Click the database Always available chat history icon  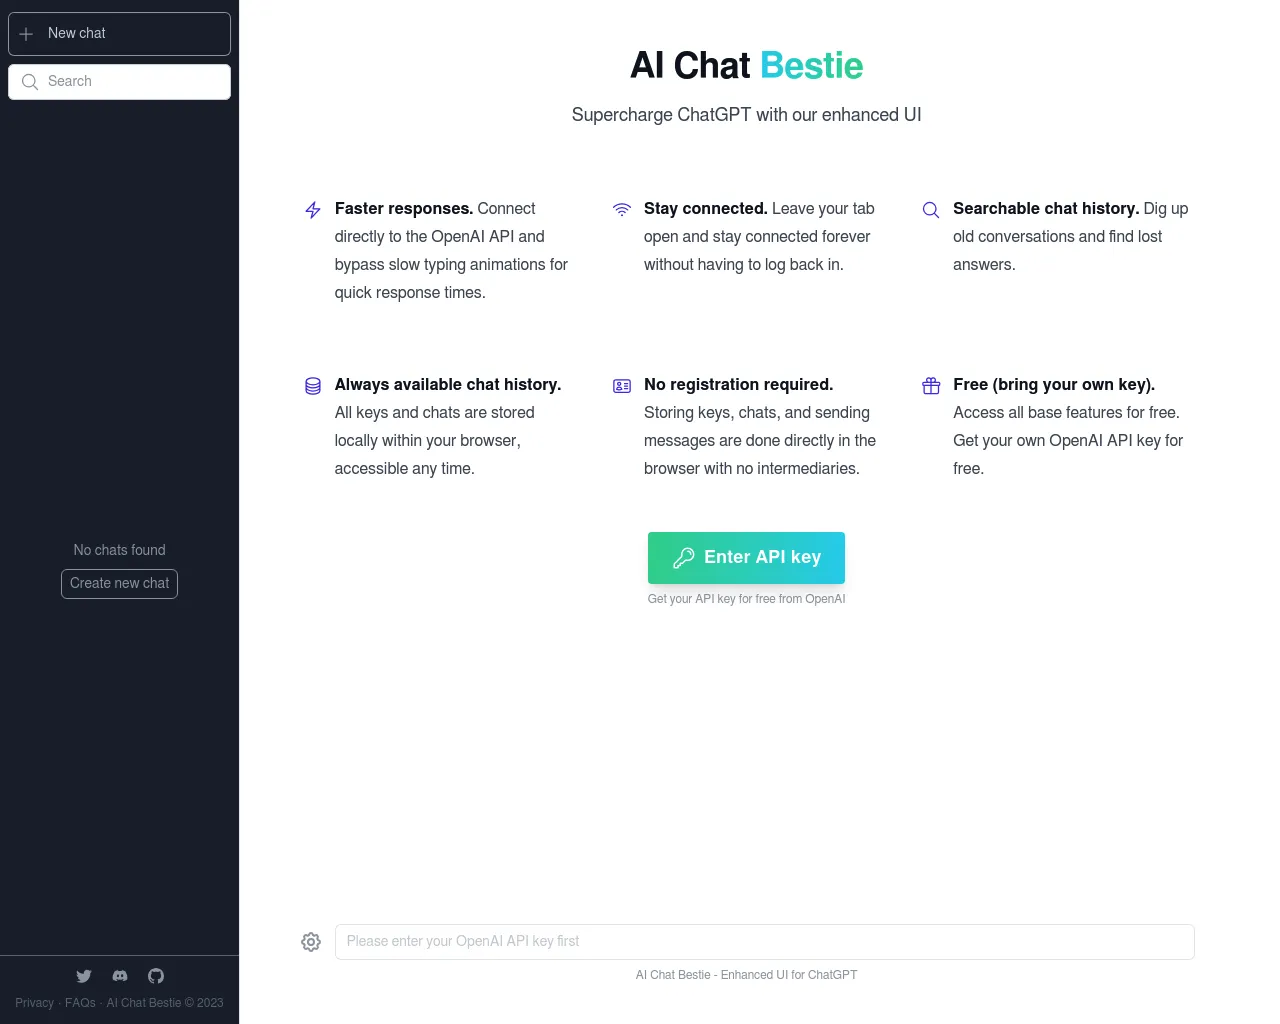(x=312, y=385)
